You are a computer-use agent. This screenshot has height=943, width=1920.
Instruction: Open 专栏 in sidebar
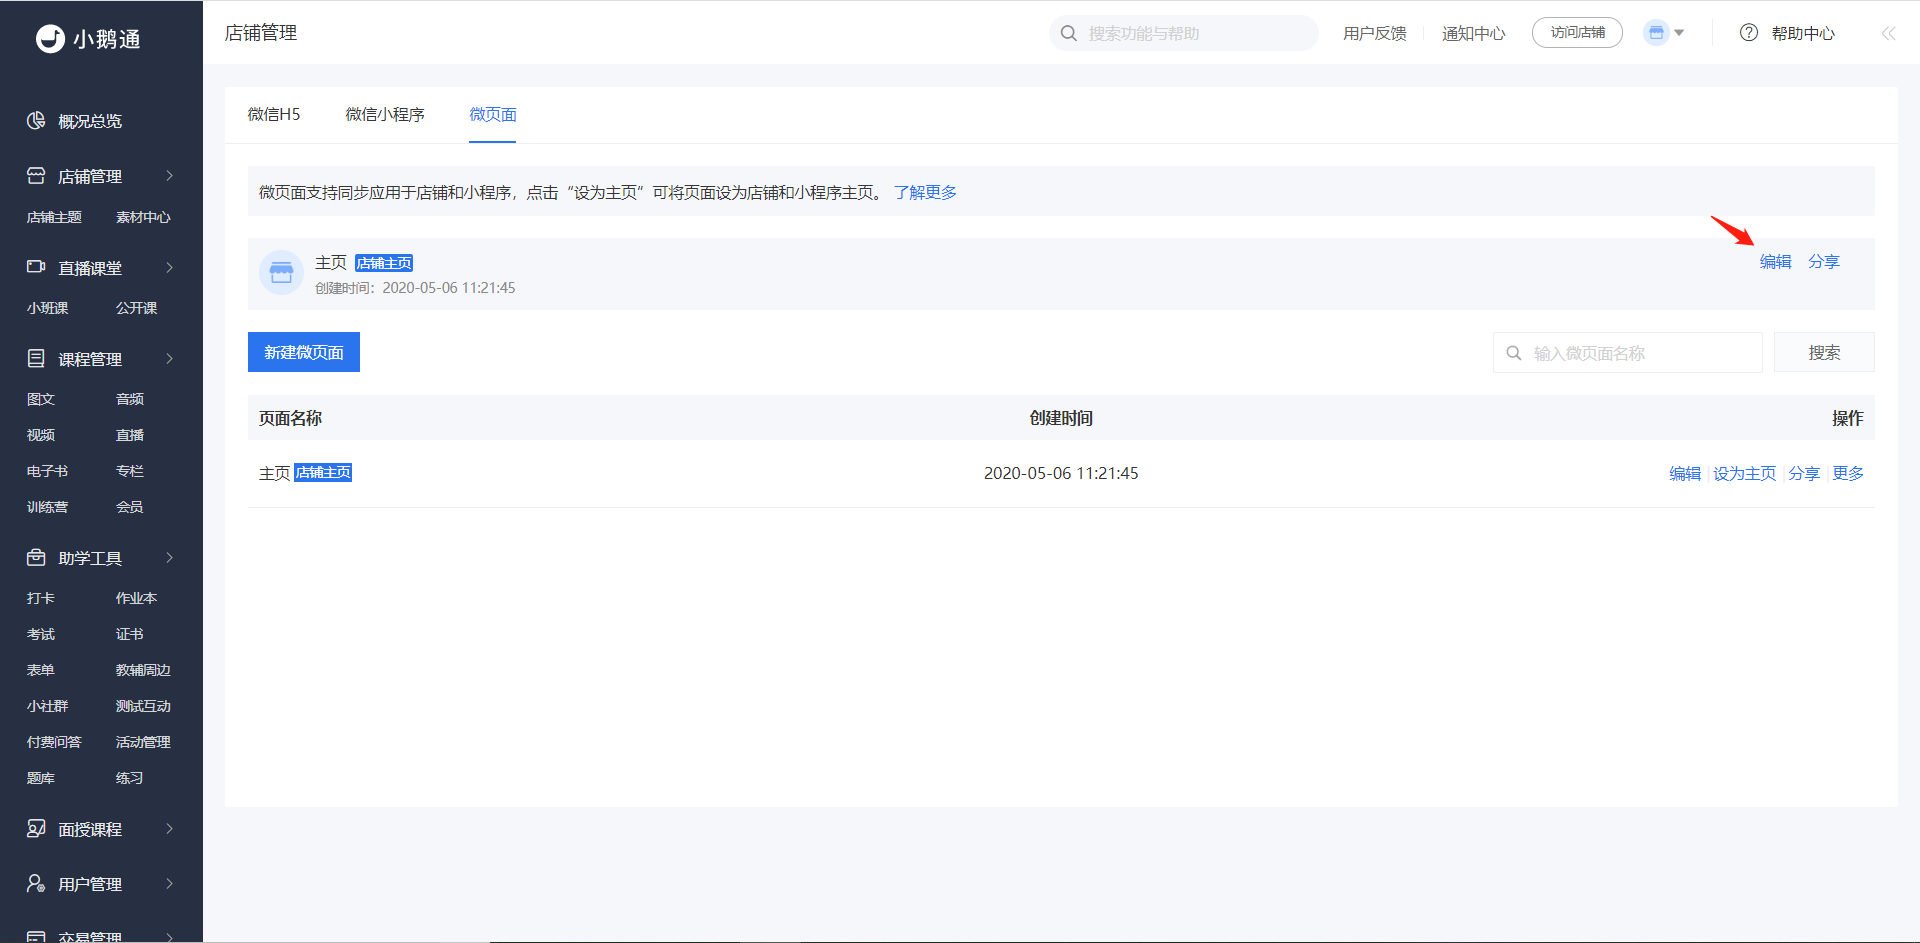pyautogui.click(x=129, y=471)
